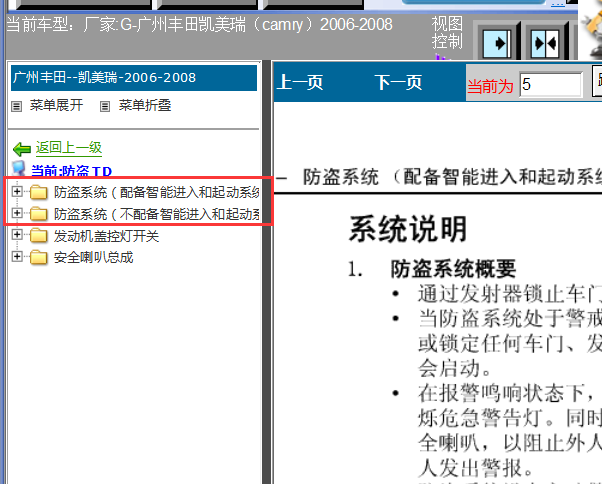This screenshot has height=484, width=602.
Task: Click the green back arrow icon
Action: coord(22,149)
